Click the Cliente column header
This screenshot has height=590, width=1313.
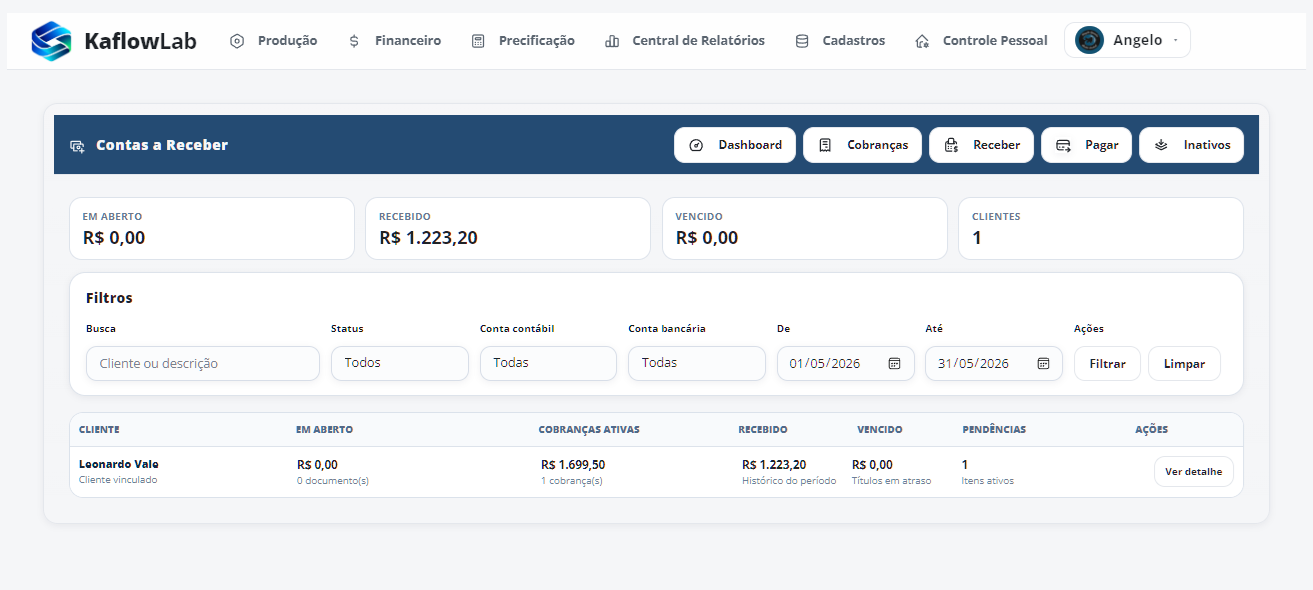tap(99, 430)
